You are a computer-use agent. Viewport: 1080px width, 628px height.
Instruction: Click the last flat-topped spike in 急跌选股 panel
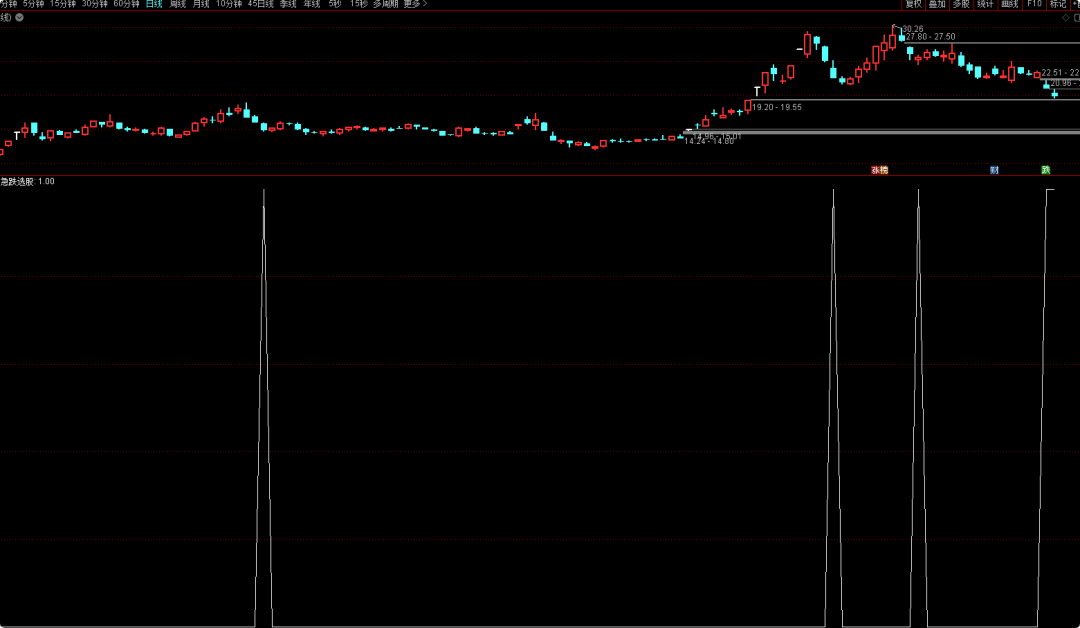pyautogui.click(x=1046, y=406)
